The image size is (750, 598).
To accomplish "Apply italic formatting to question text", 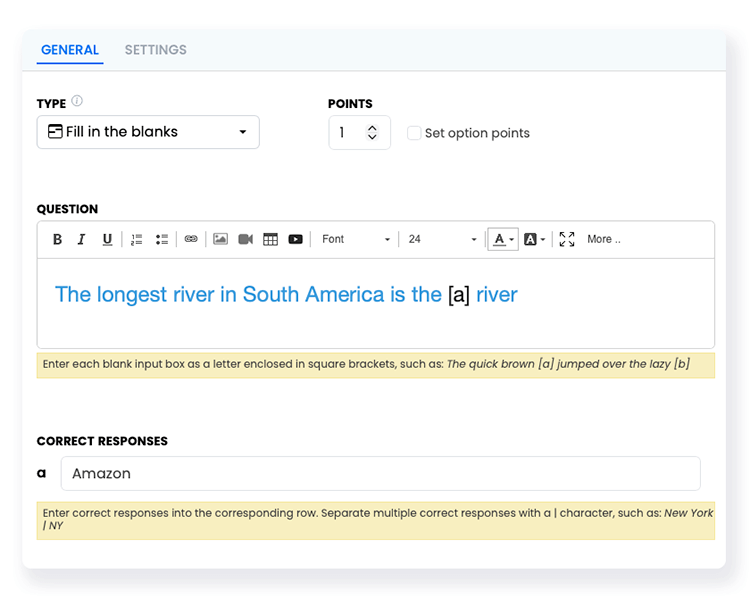I will (82, 239).
